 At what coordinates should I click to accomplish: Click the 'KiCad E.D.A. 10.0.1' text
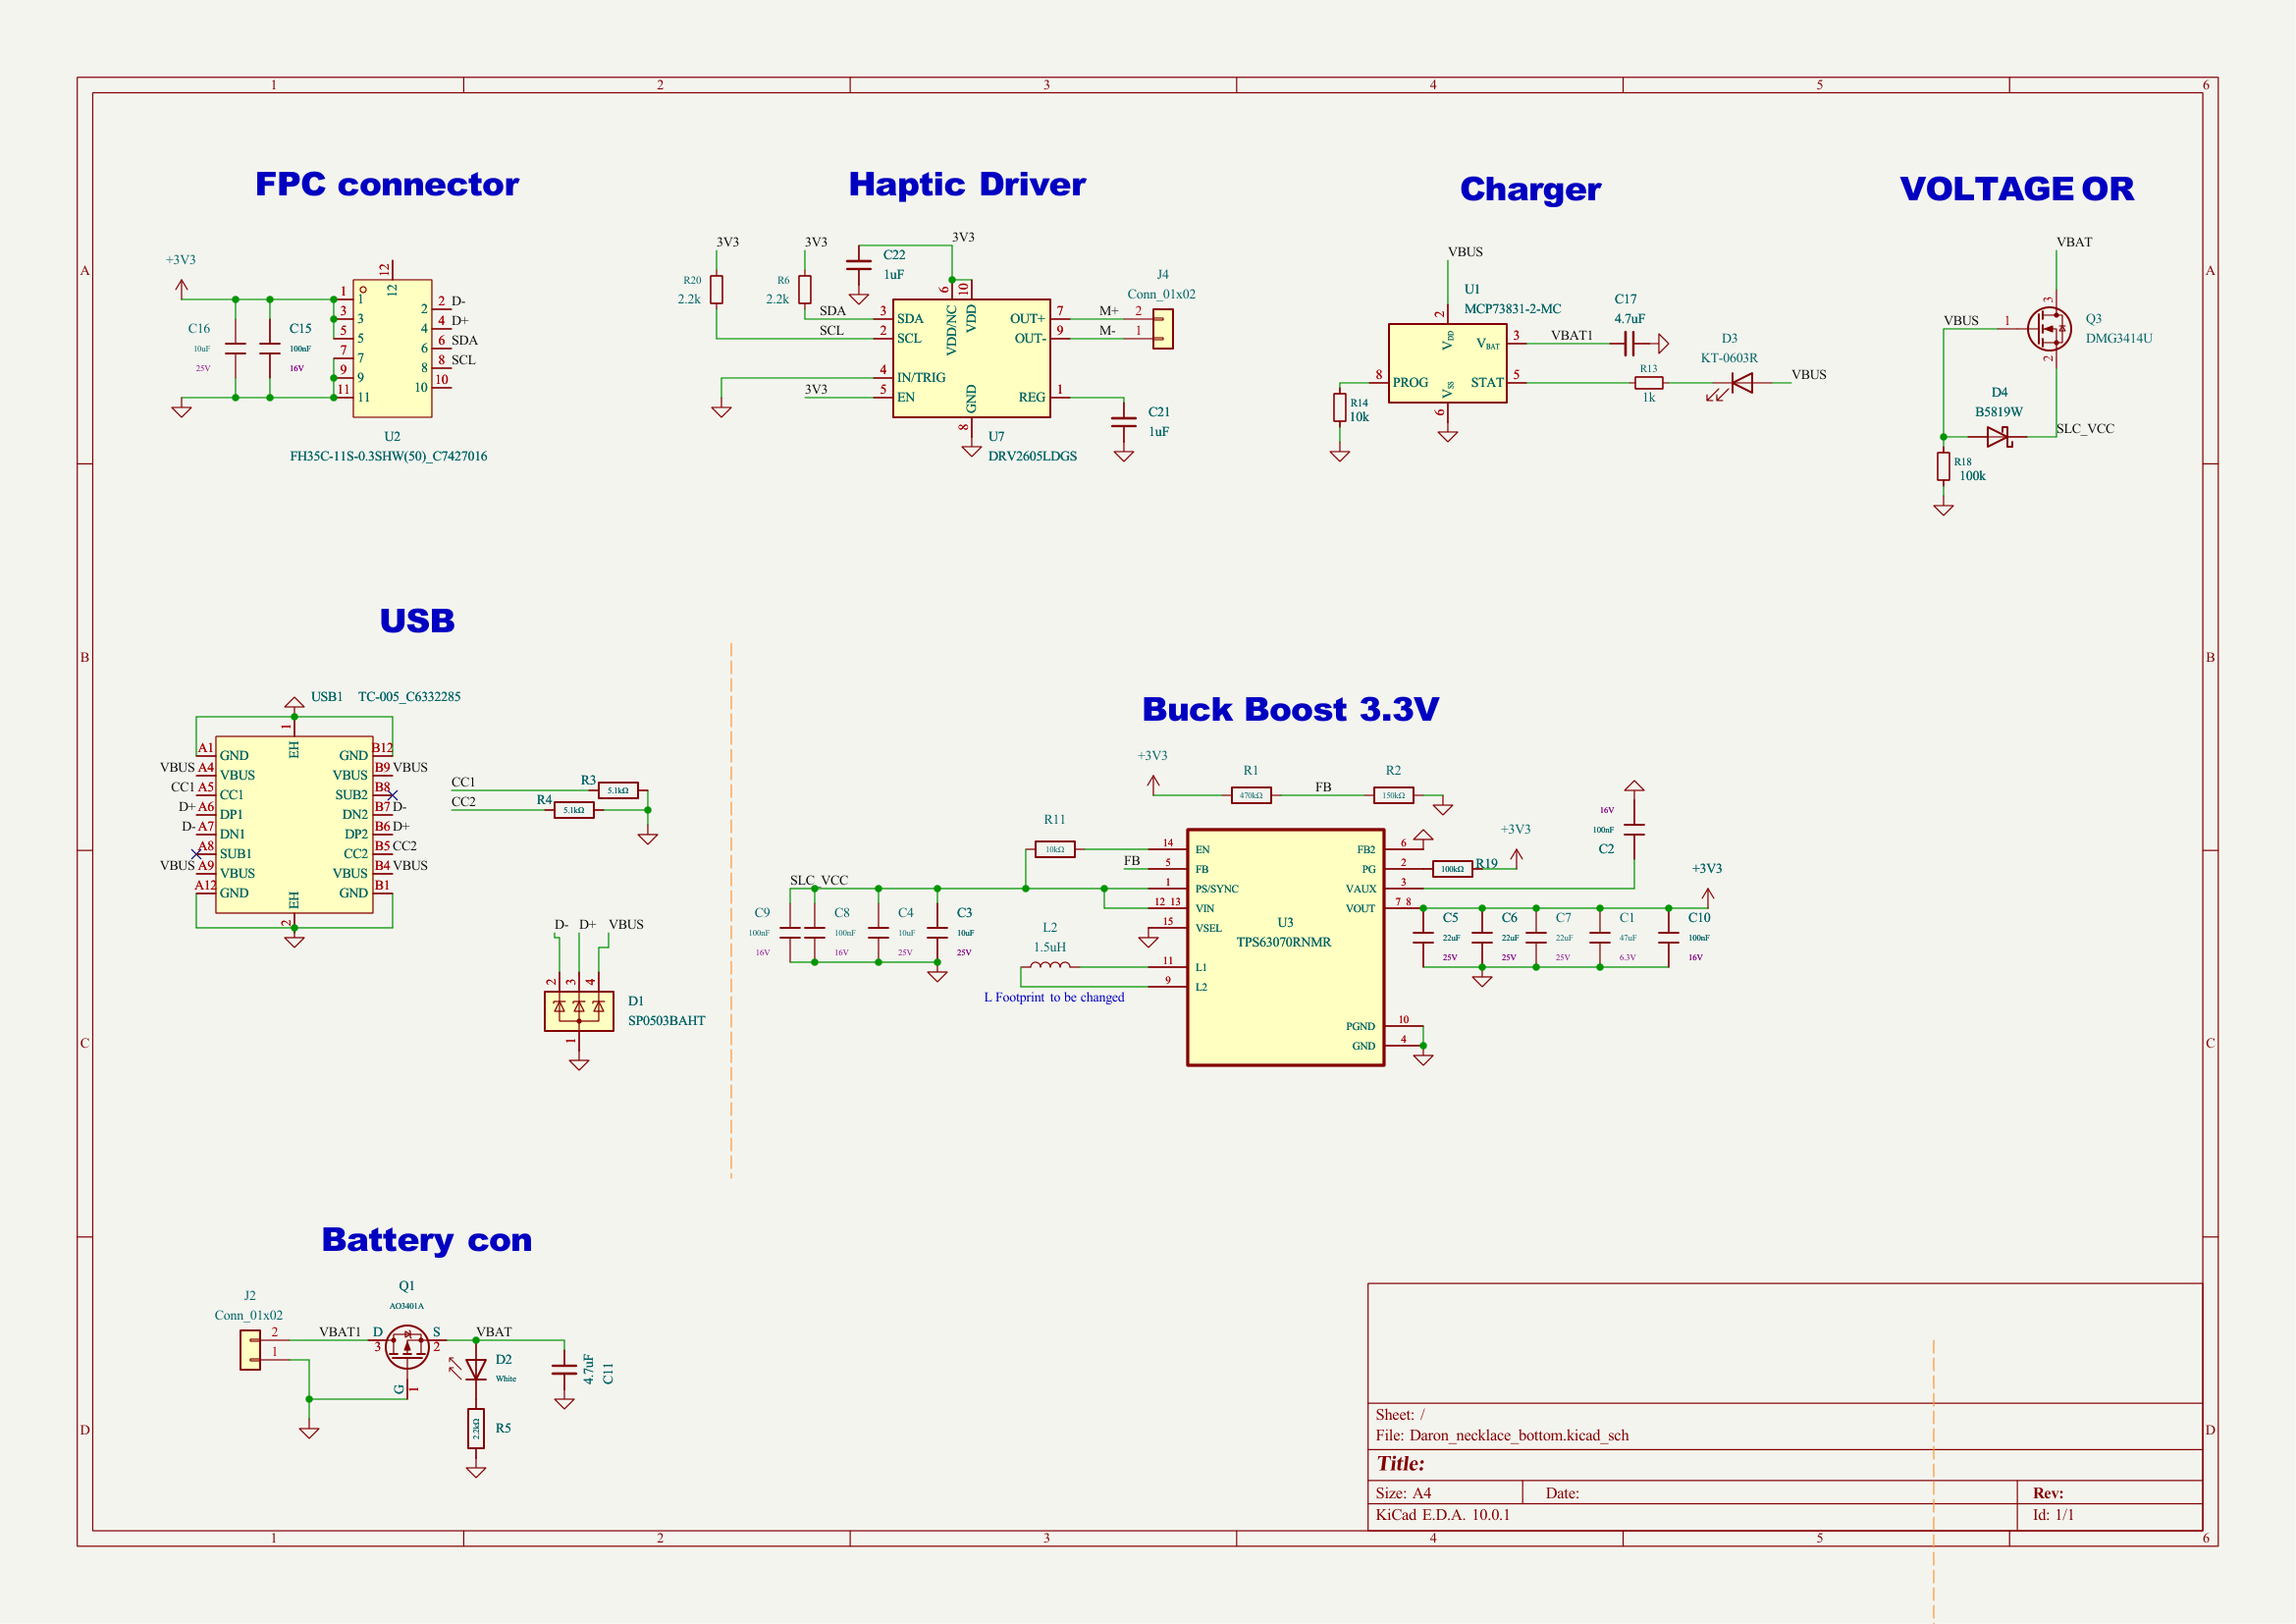[1442, 1514]
